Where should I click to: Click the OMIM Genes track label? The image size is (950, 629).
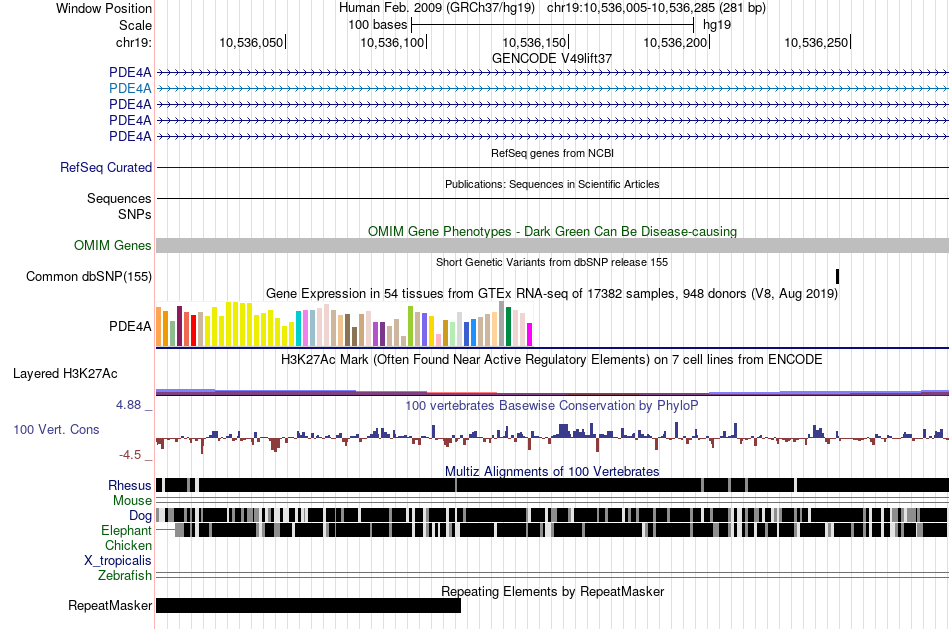coord(112,245)
